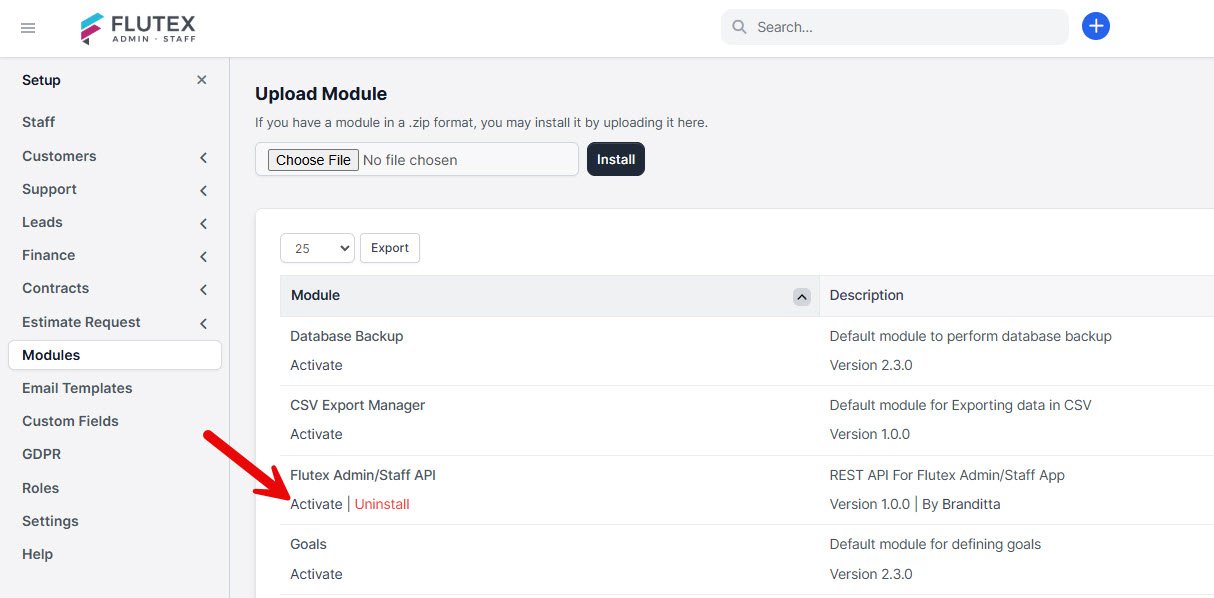Open GDPR in the sidebar
The image size is (1214, 598).
(x=41, y=454)
